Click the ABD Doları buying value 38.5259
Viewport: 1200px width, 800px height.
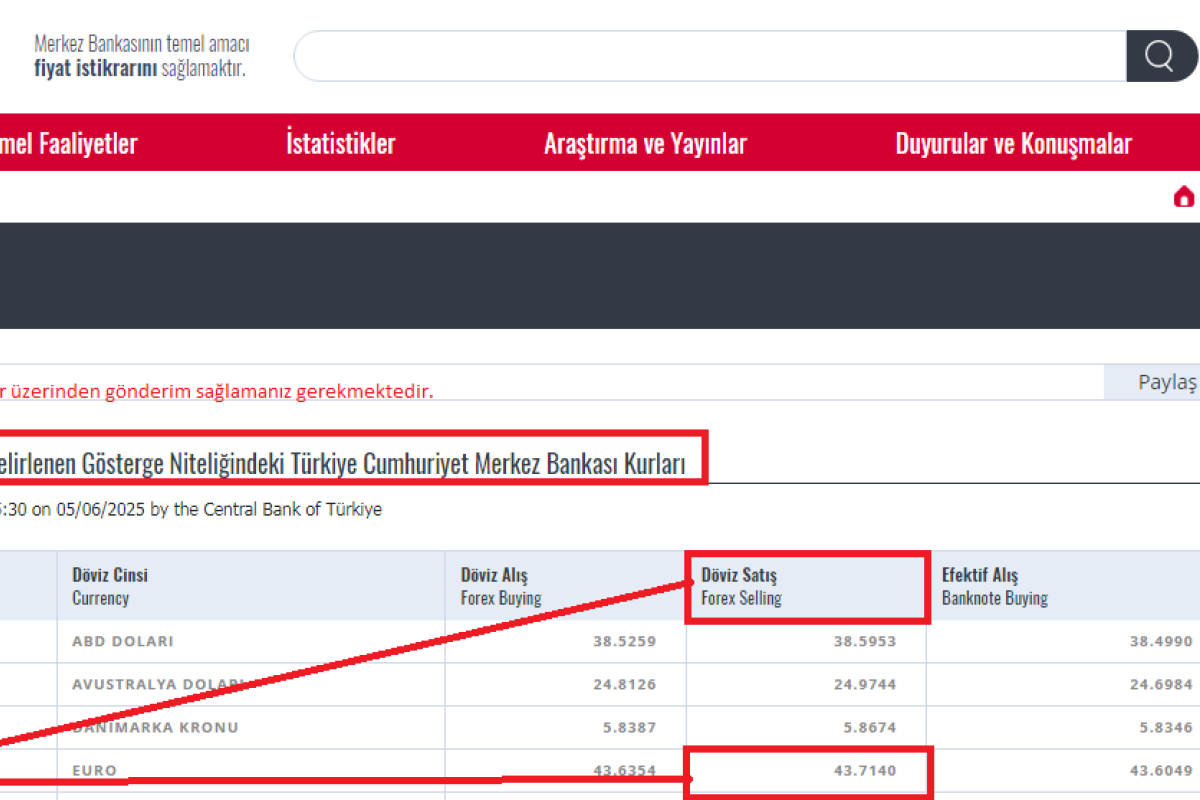tap(625, 641)
